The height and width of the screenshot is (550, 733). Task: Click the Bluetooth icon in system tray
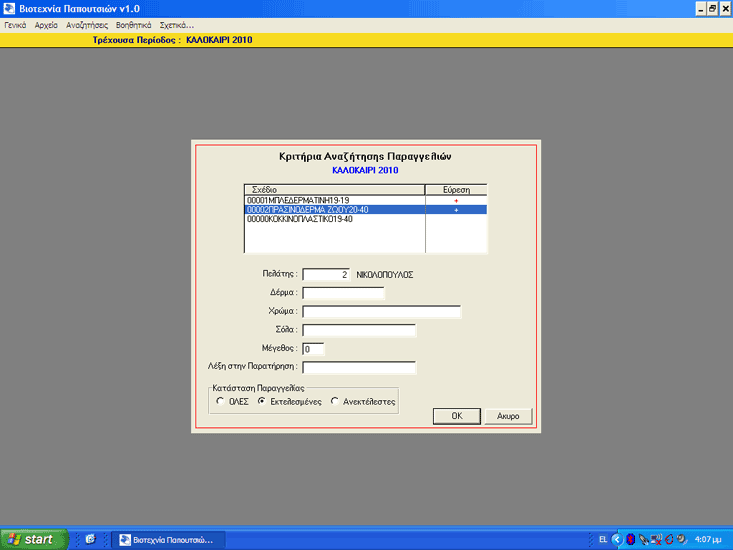[x=630, y=540]
